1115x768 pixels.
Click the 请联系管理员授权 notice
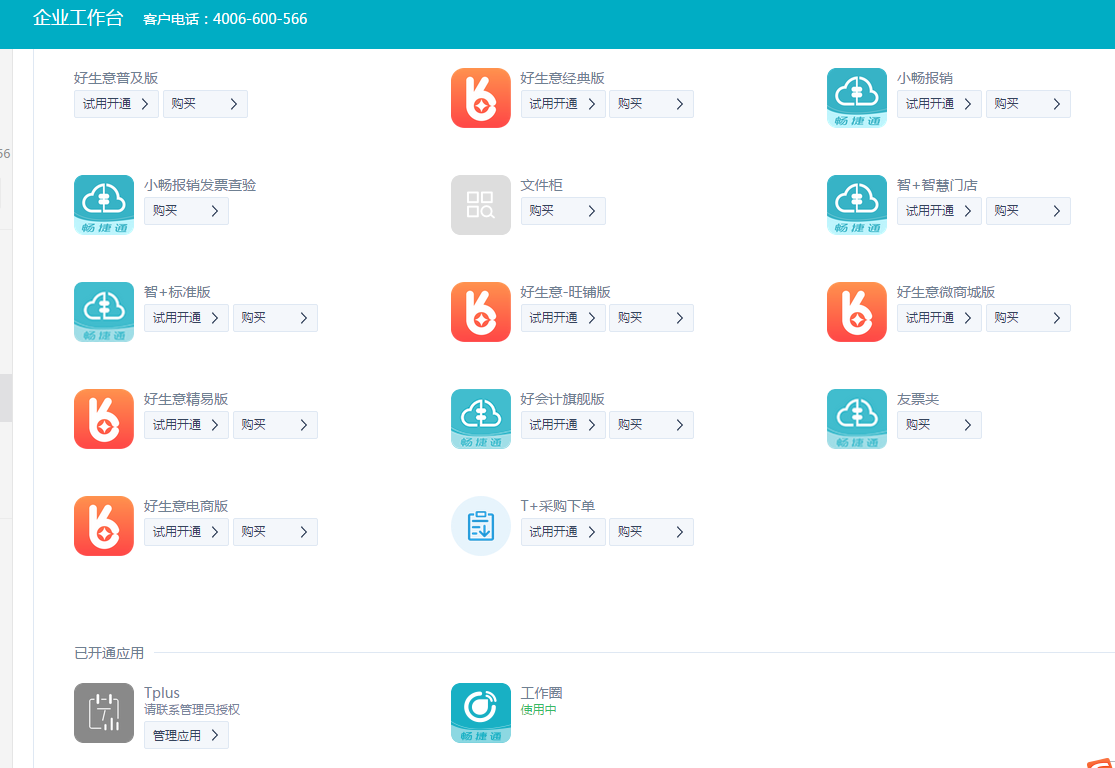coord(192,710)
